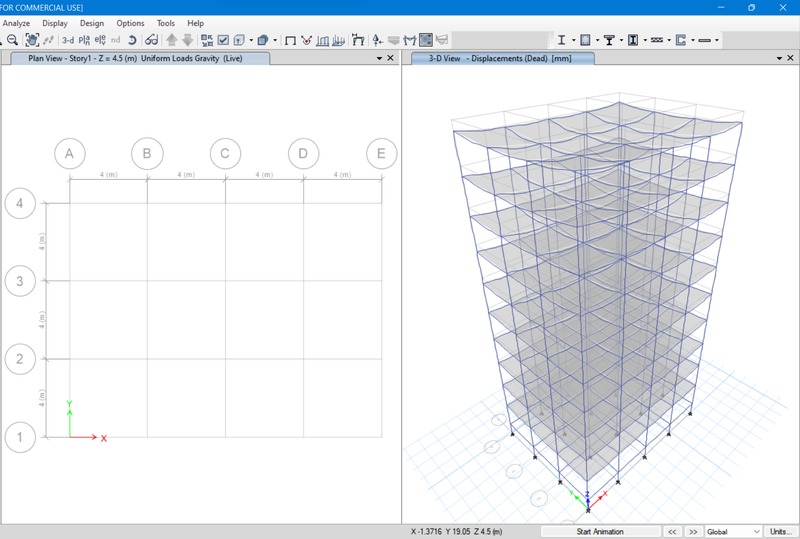The width and height of the screenshot is (800, 539).
Task: Click the M-shaped moment diagram icon
Action: [410, 40]
